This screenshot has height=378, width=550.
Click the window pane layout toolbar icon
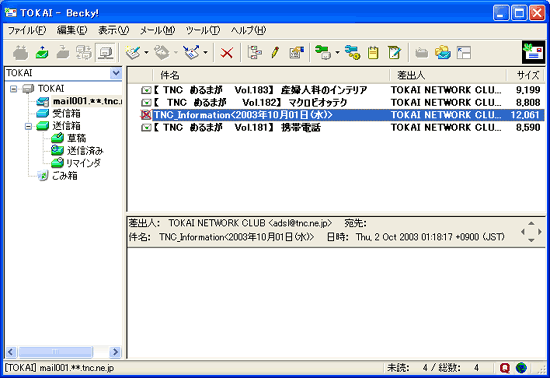tap(464, 53)
